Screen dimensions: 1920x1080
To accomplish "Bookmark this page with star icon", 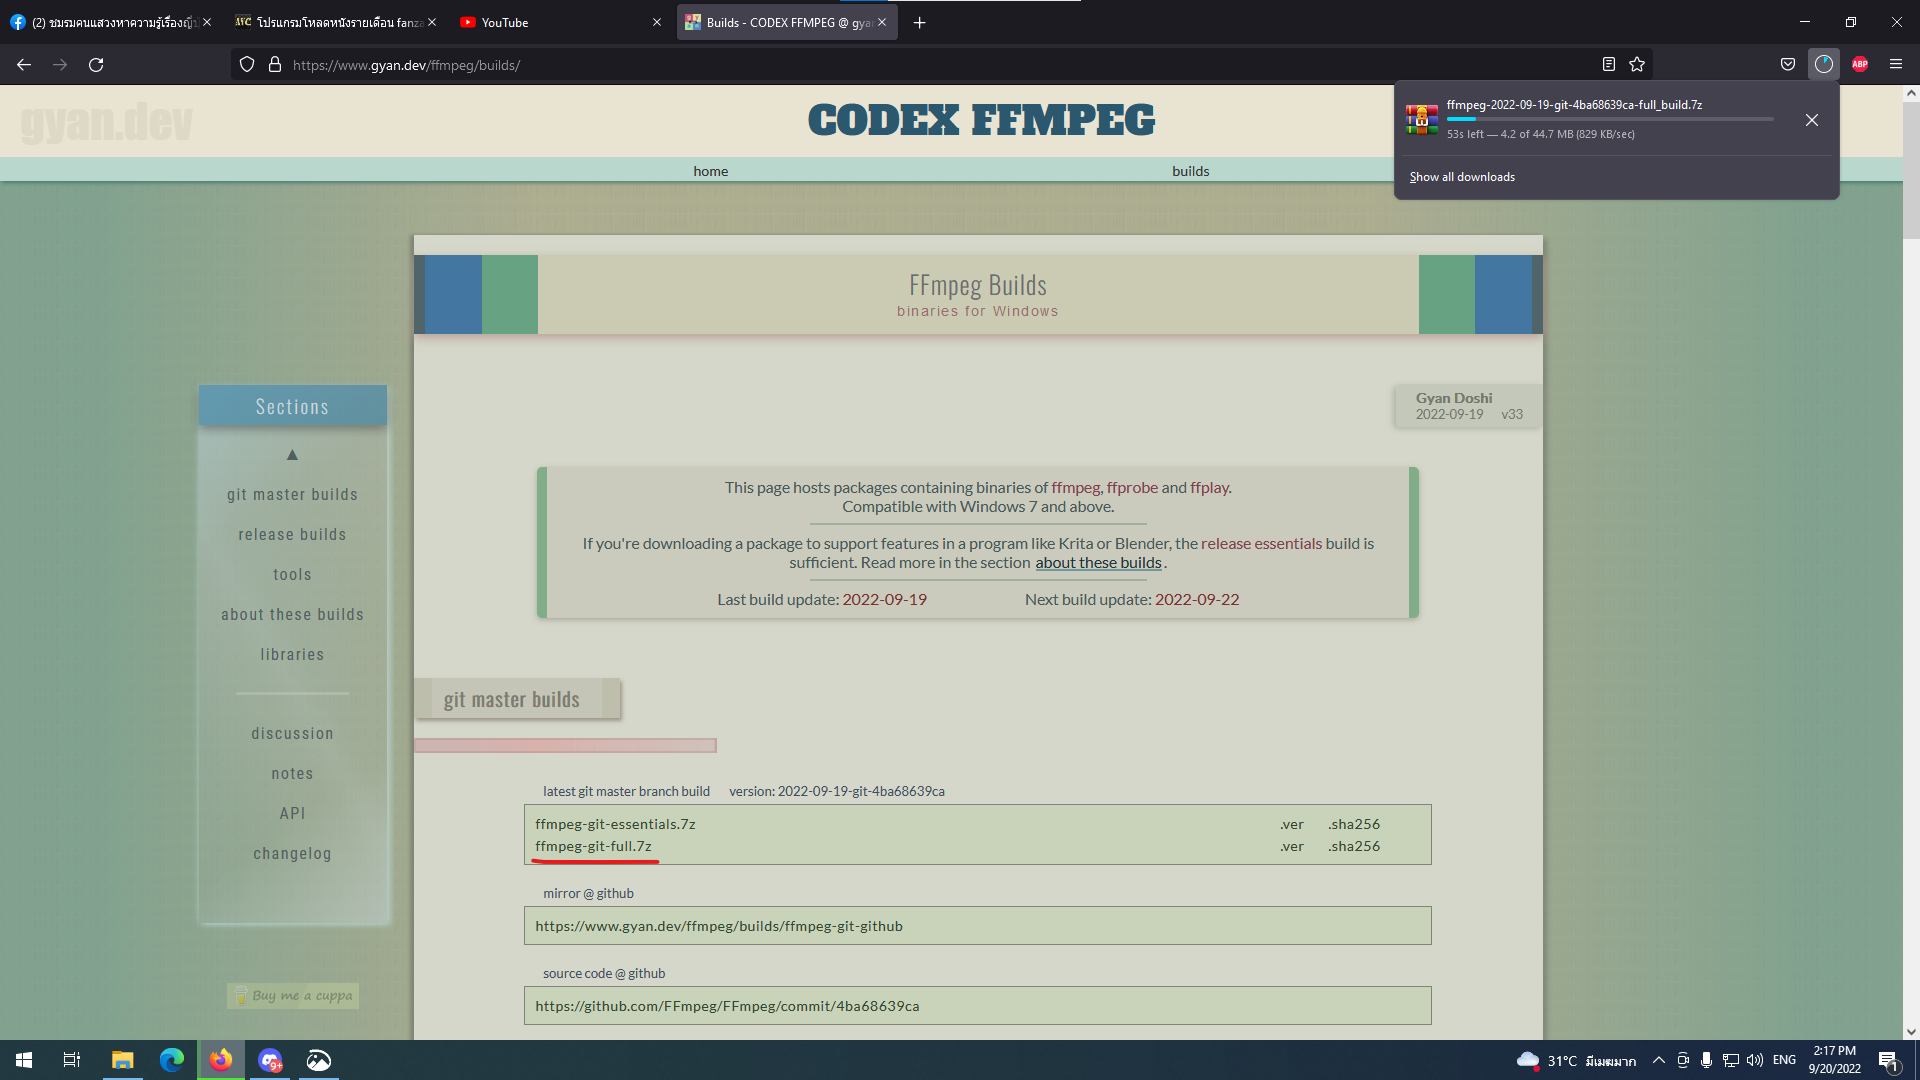I will [1637, 65].
